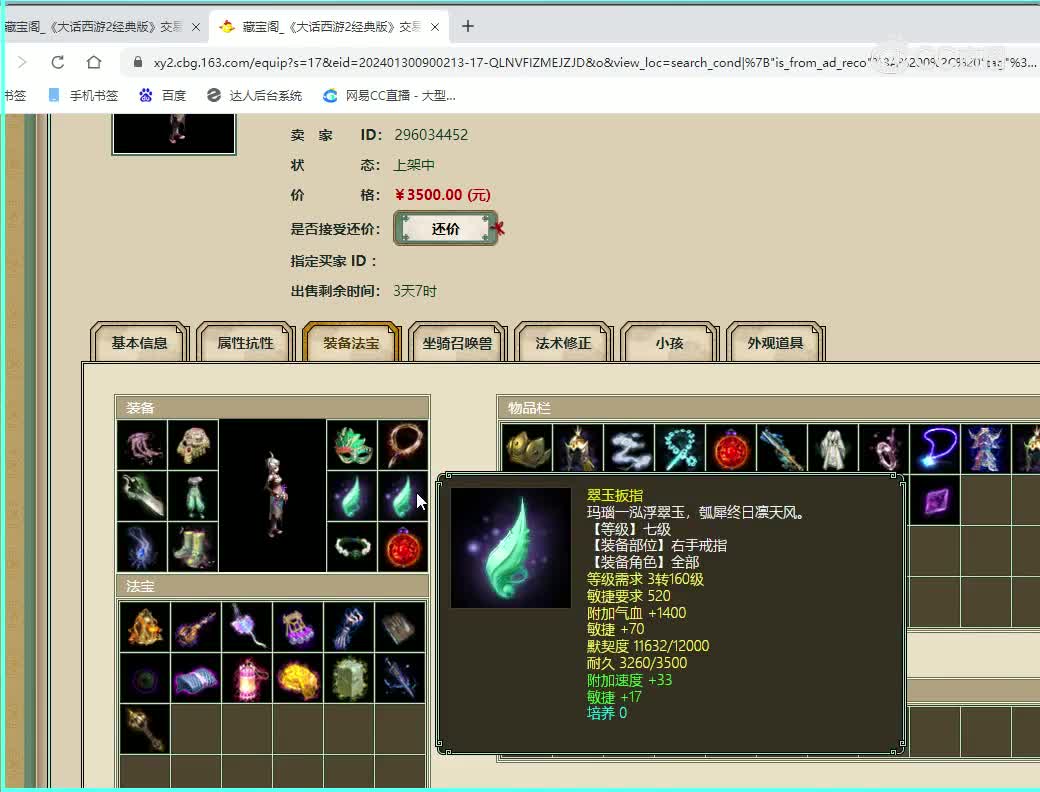
Task: Select the 装备法宝 tab
Action: click(352, 343)
